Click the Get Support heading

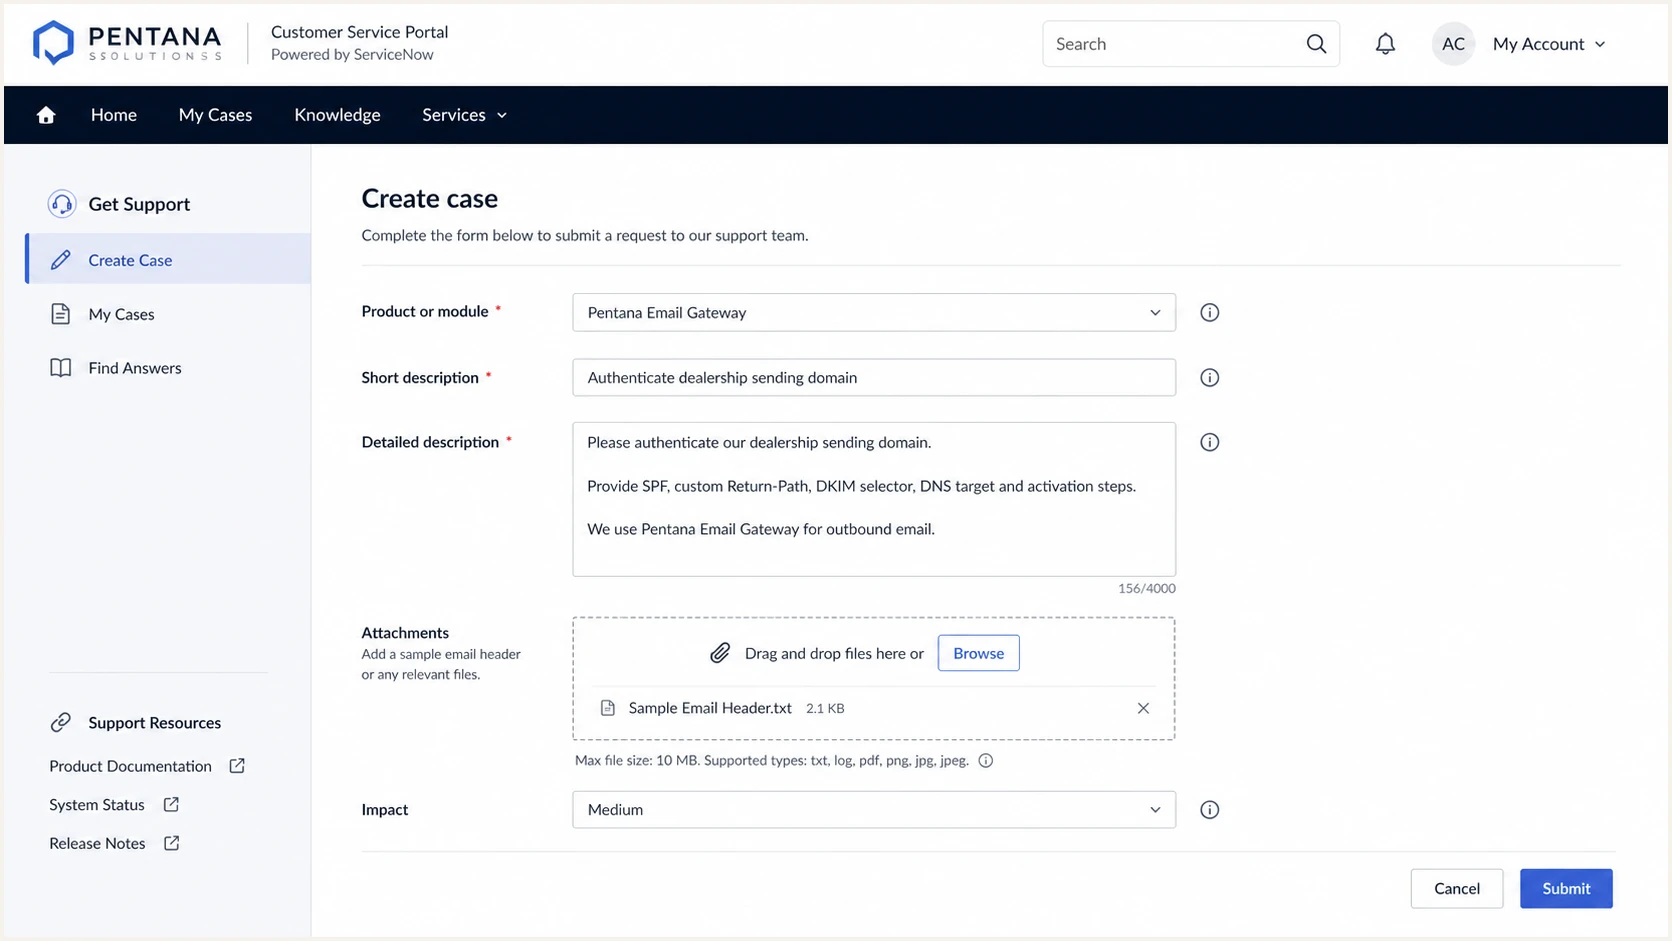[x=139, y=204]
